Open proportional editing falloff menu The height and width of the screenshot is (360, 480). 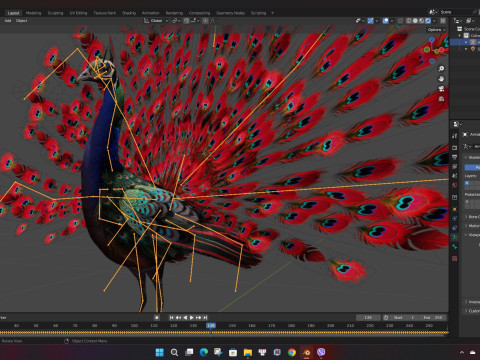point(212,21)
